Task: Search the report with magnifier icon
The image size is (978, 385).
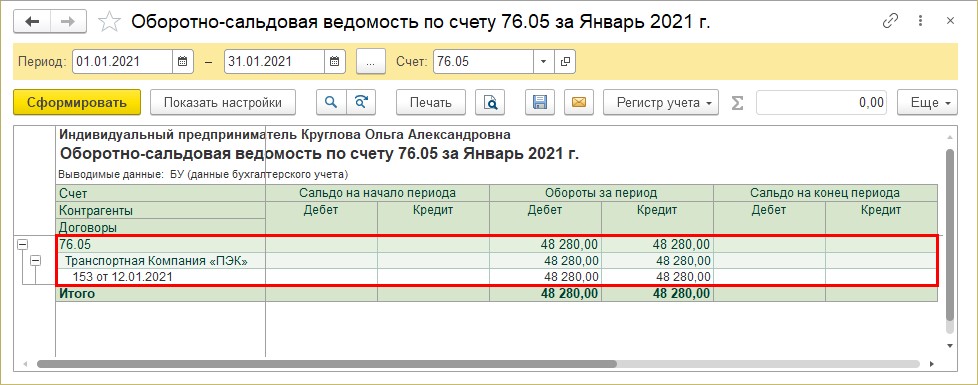Action: coord(331,102)
